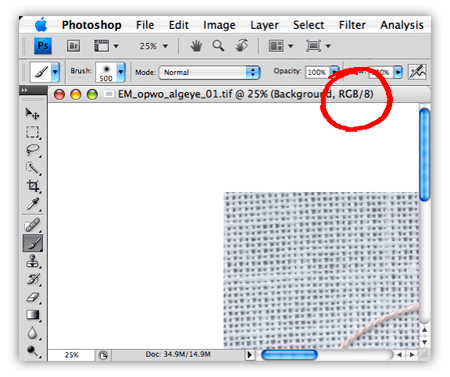Click the horizontal scrollbar thumb
450x377 pixels.
289,355
